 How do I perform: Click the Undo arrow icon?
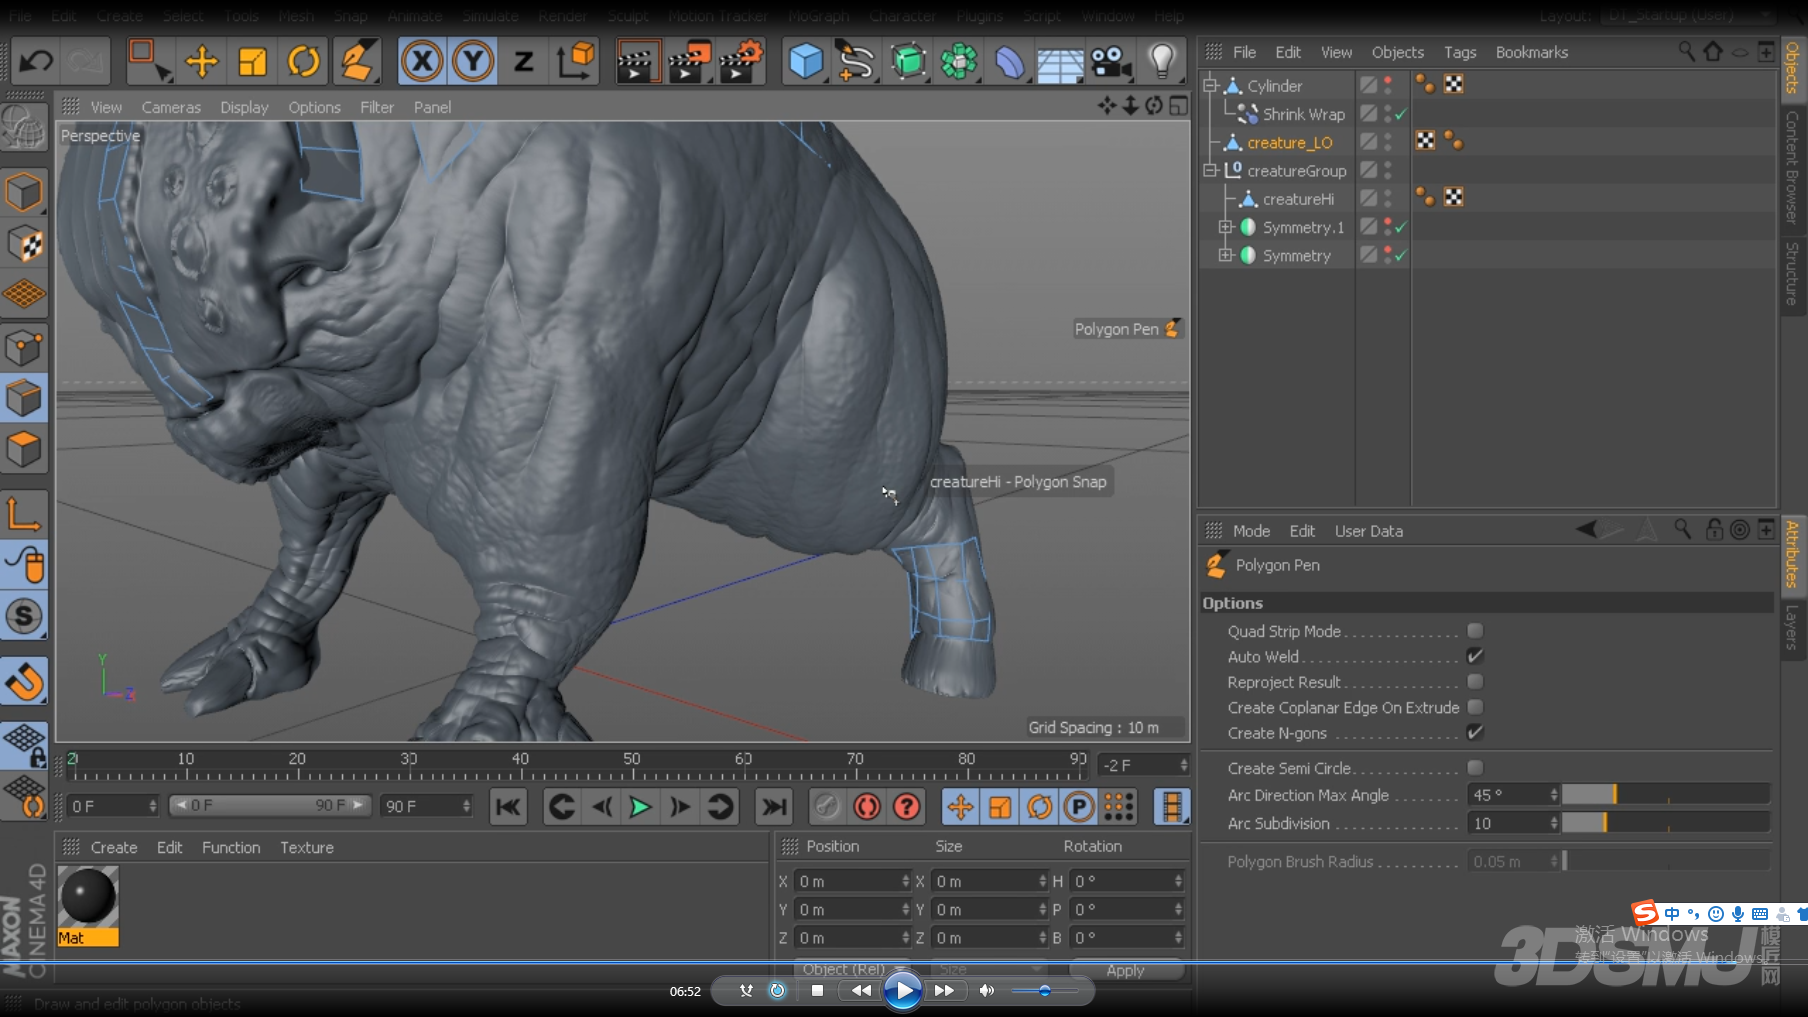pyautogui.click(x=37, y=62)
